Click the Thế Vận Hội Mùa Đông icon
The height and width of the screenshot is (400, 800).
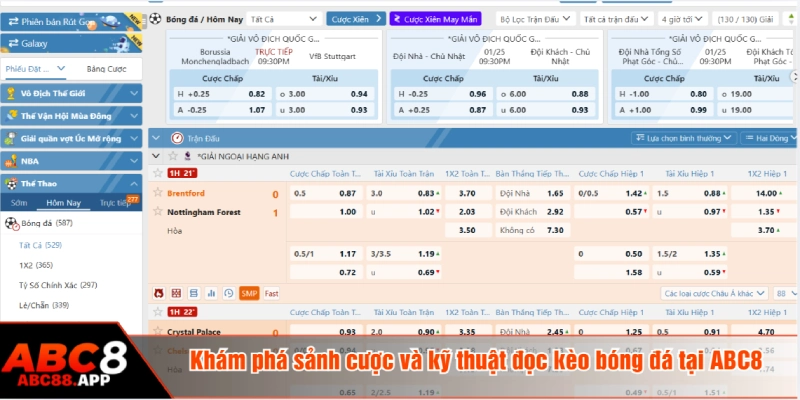click(11, 116)
